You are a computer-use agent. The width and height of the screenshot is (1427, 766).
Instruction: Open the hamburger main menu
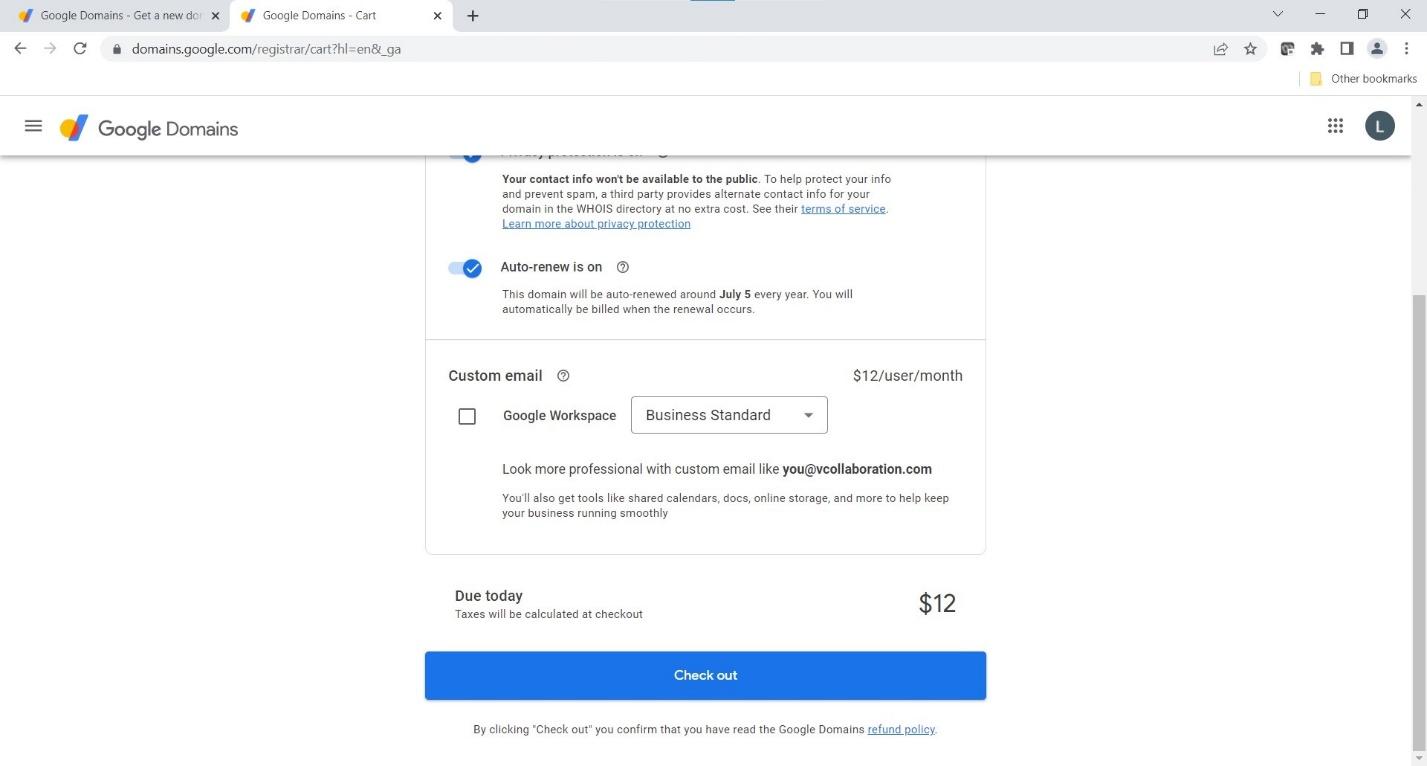point(33,127)
